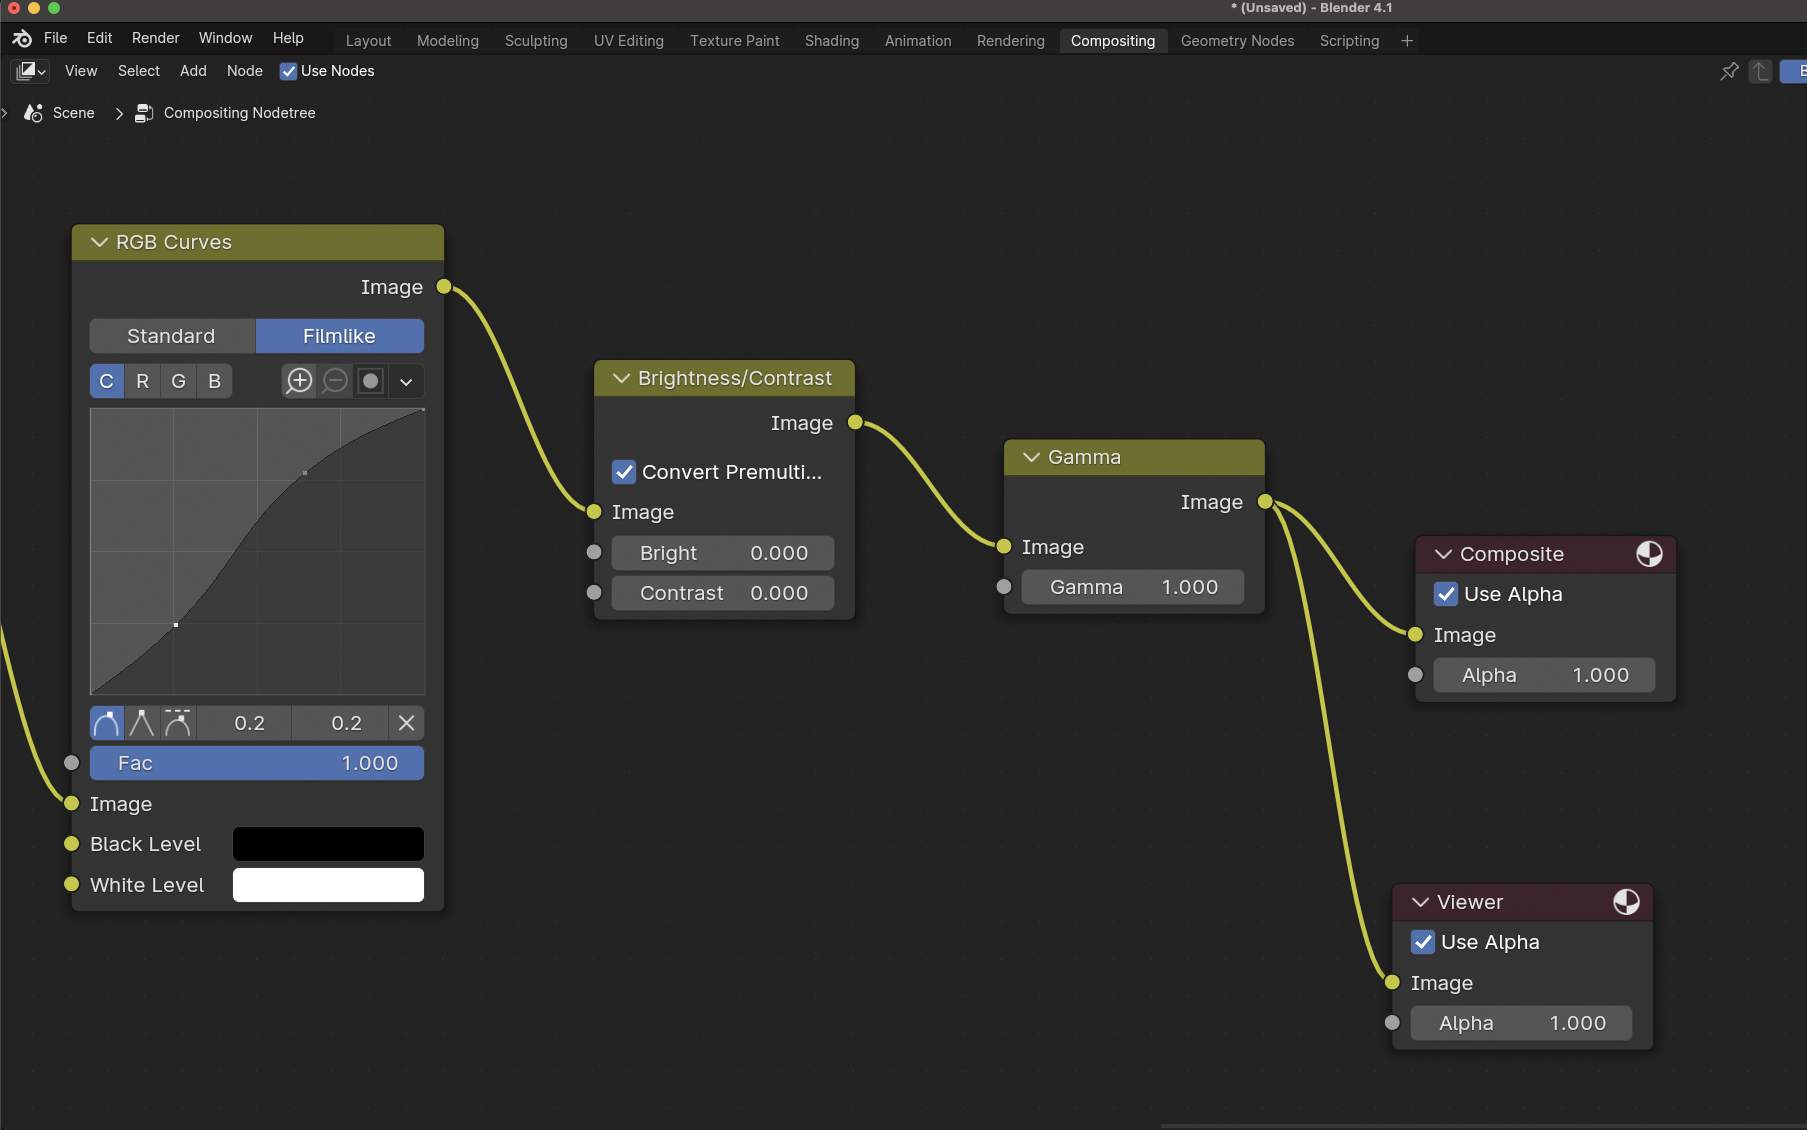1807x1130 pixels.
Task: Toggle curve clipping options button
Action: coord(371,381)
